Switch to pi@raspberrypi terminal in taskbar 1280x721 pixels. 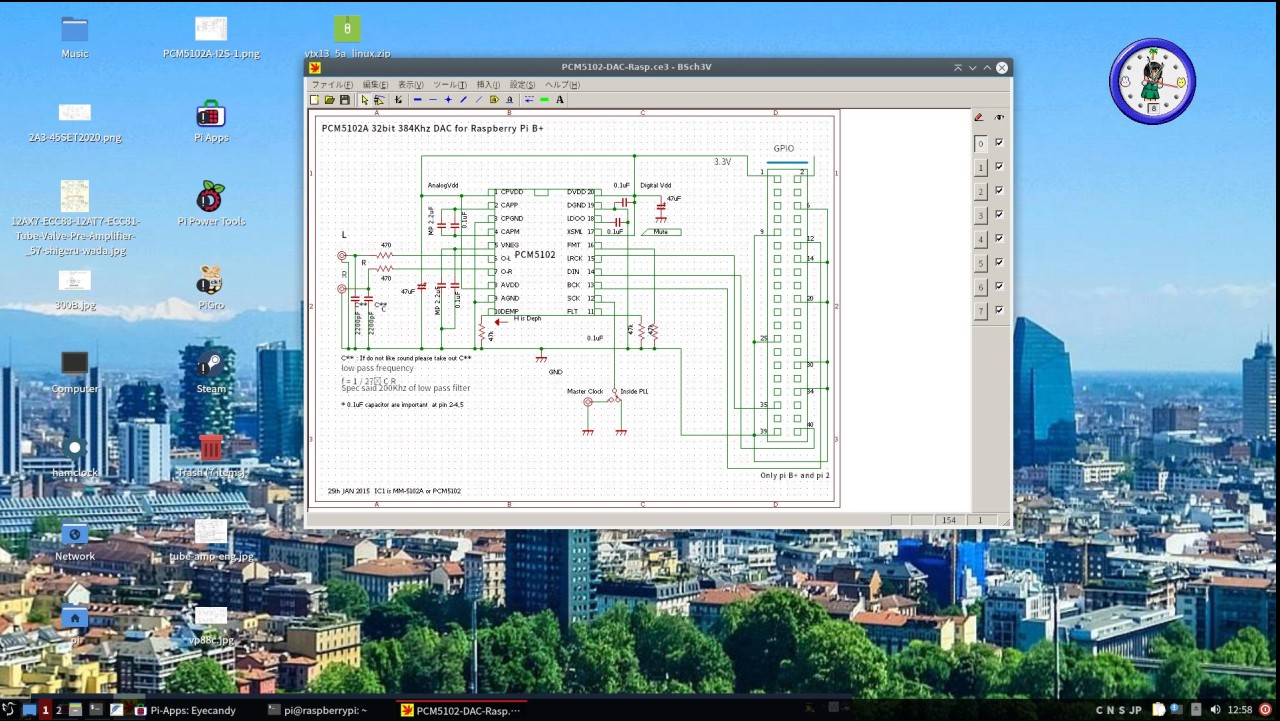pos(318,710)
